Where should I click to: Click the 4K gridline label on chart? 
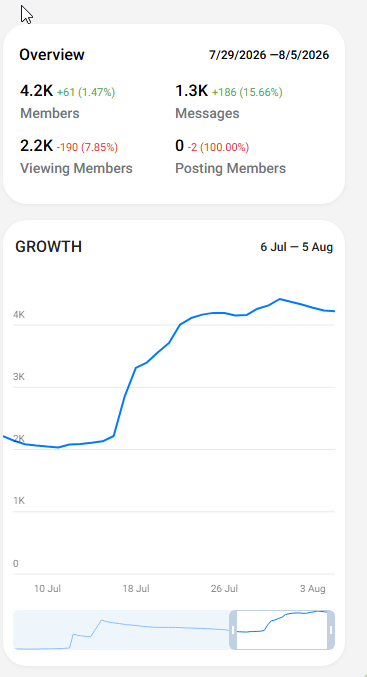point(19,315)
